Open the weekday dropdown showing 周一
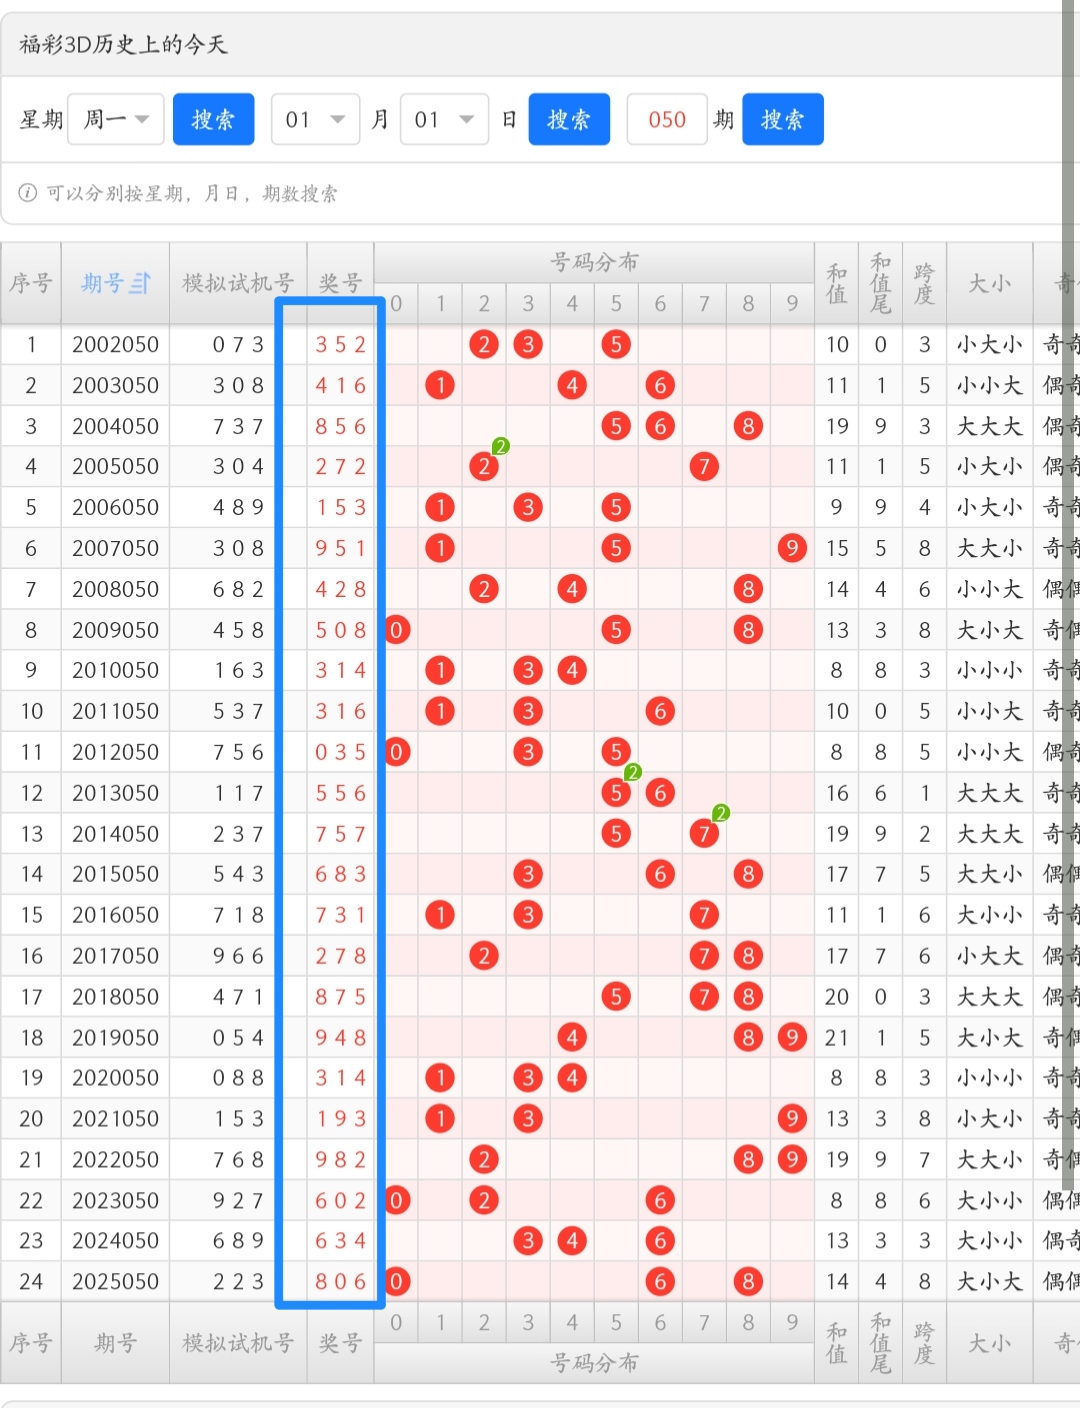The image size is (1080, 1408). point(116,119)
